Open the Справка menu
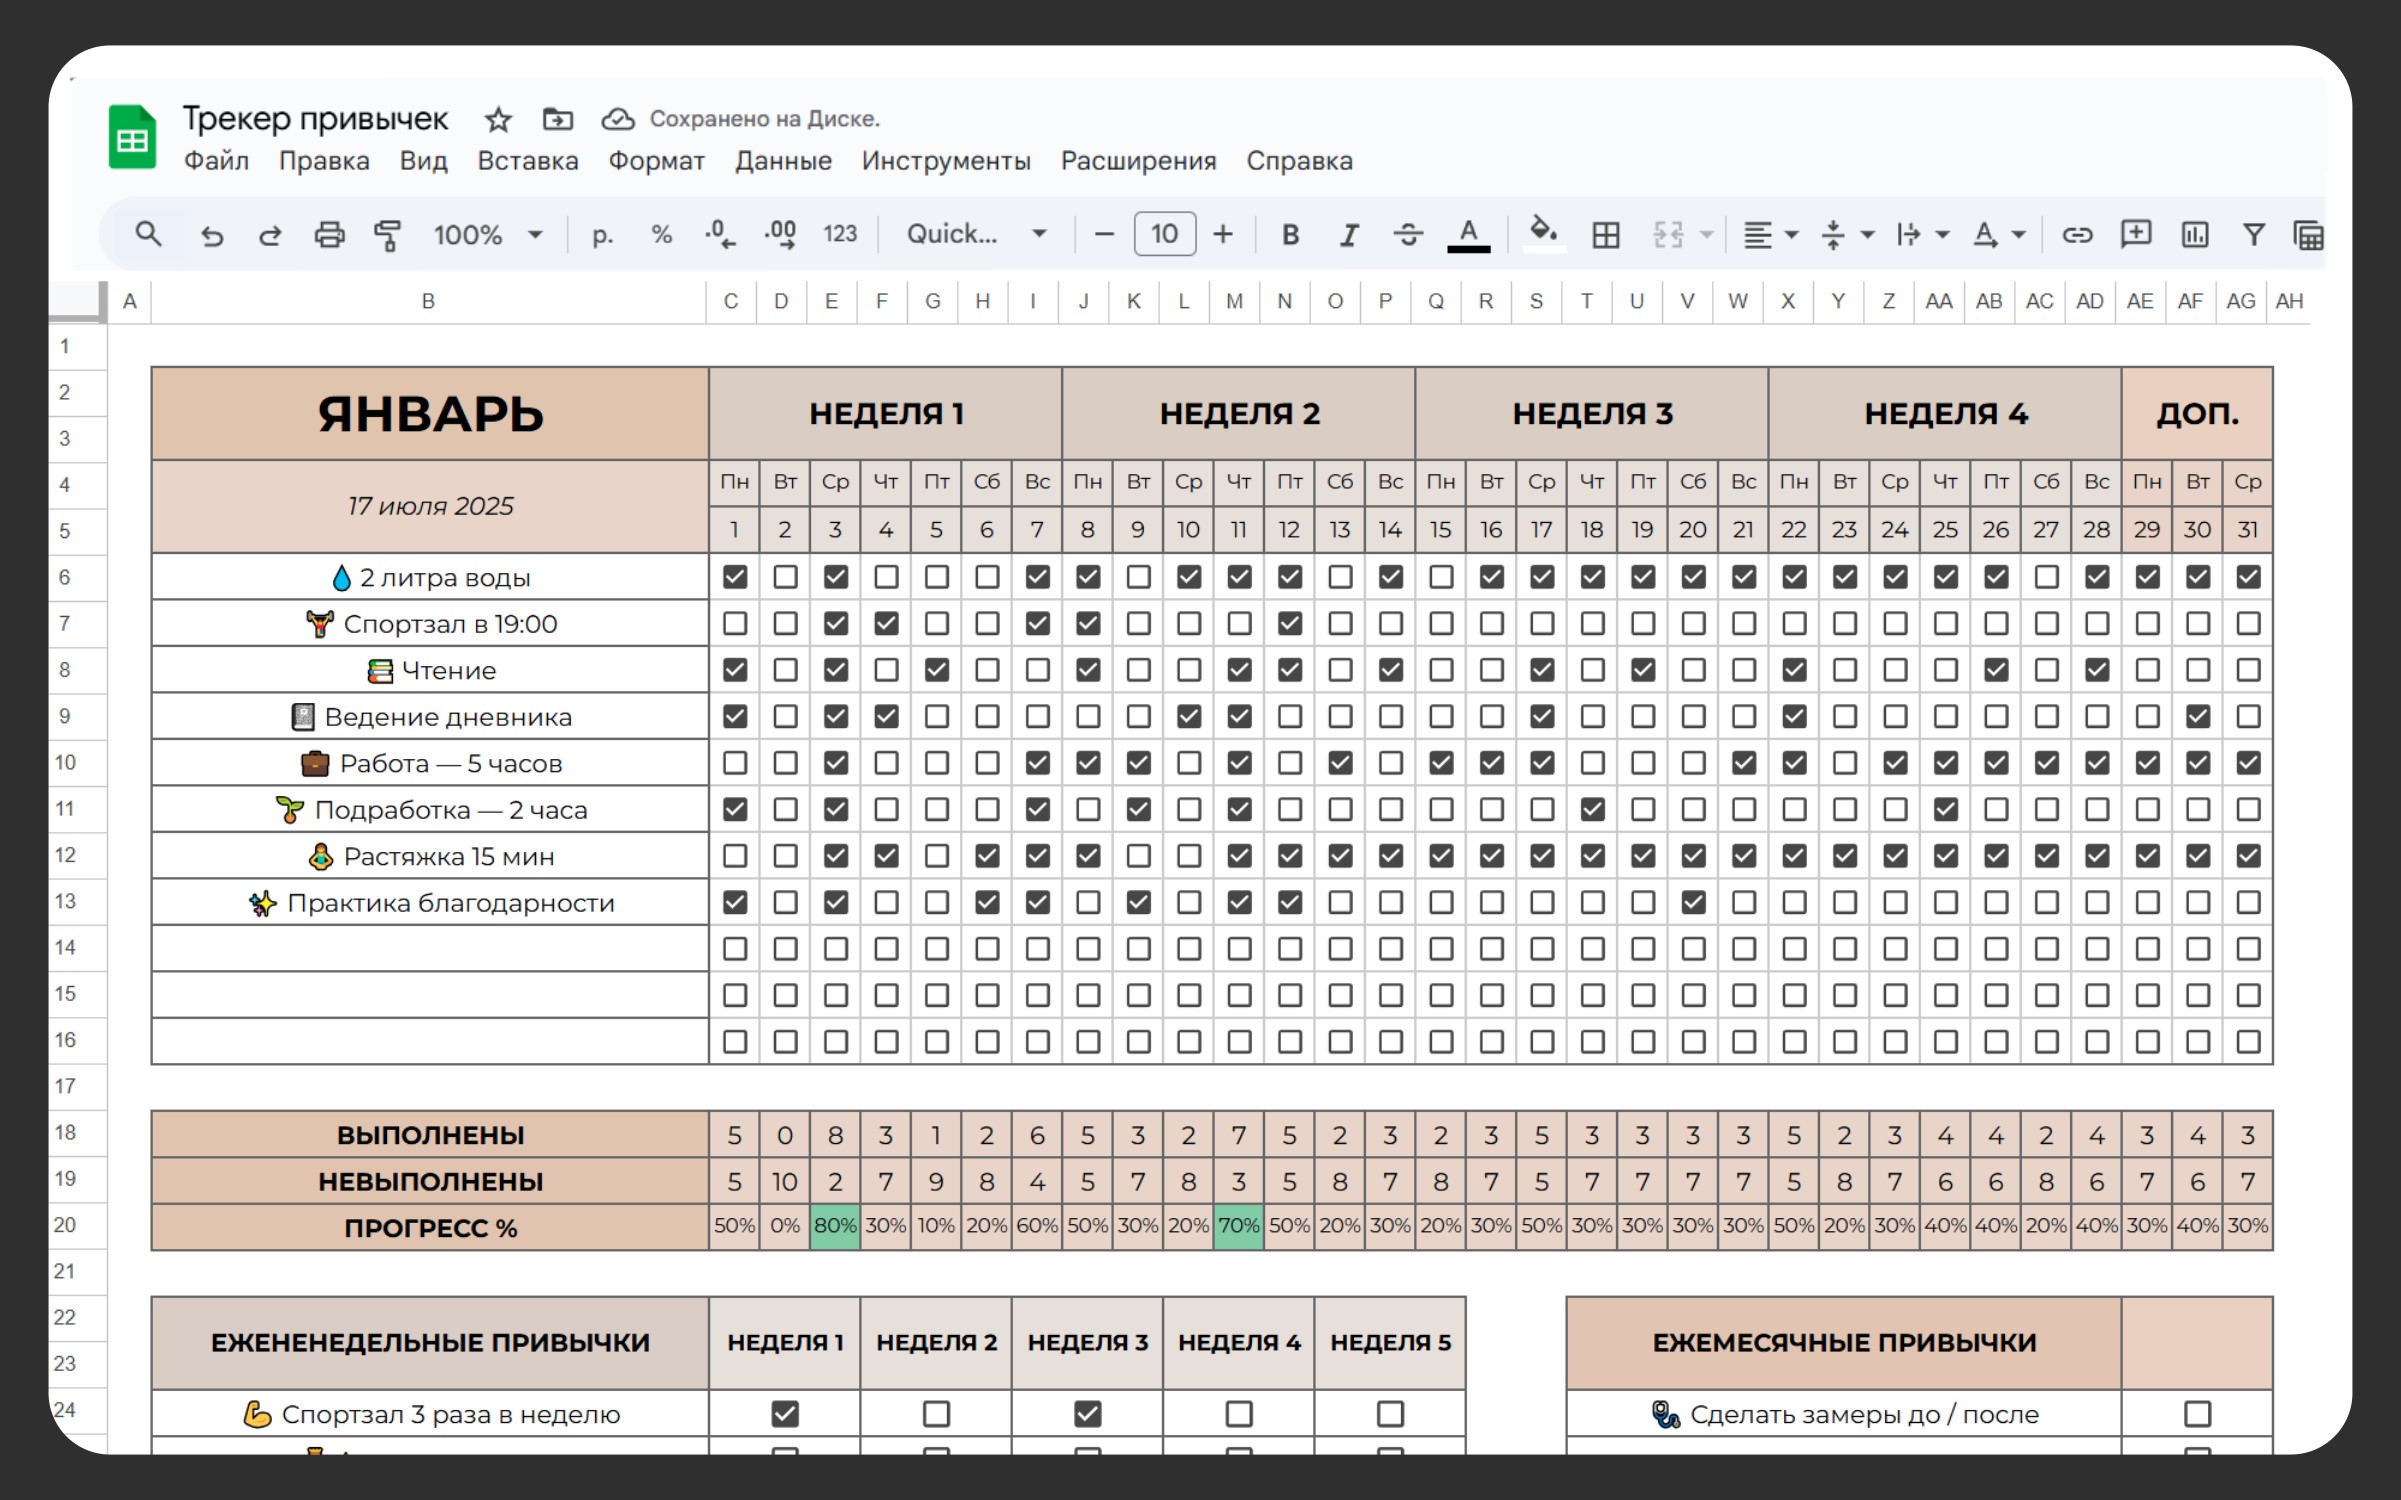This screenshot has height=1500, width=2401. point(1299,161)
